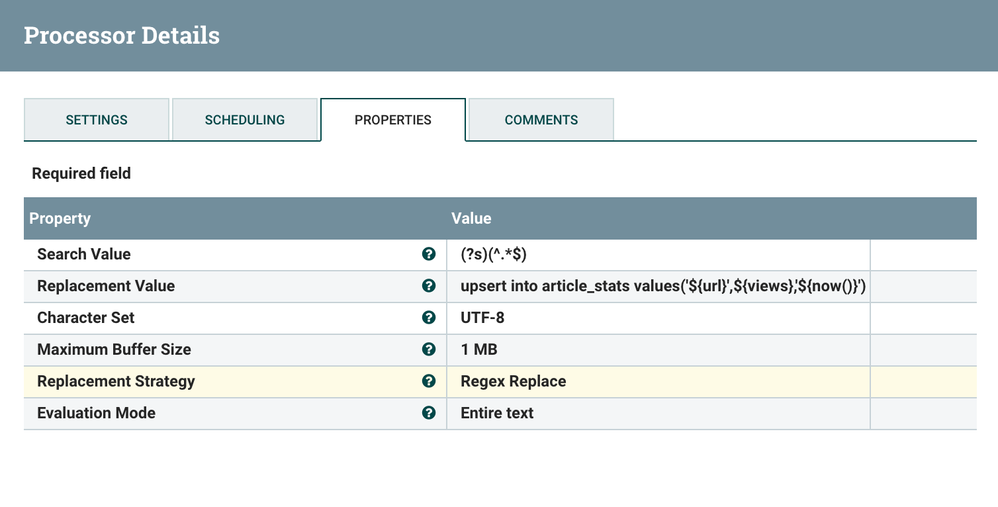Click help icon beside Replacement Value

coord(429,286)
